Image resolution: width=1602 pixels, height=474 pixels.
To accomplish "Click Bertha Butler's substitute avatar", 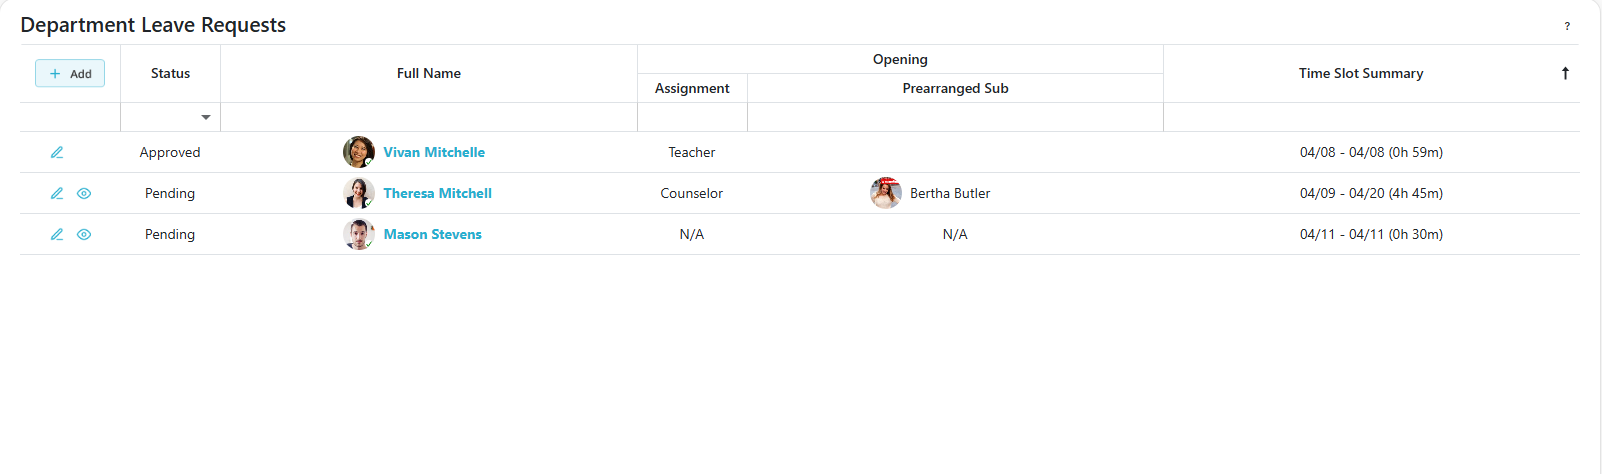I will pyautogui.click(x=886, y=193).
